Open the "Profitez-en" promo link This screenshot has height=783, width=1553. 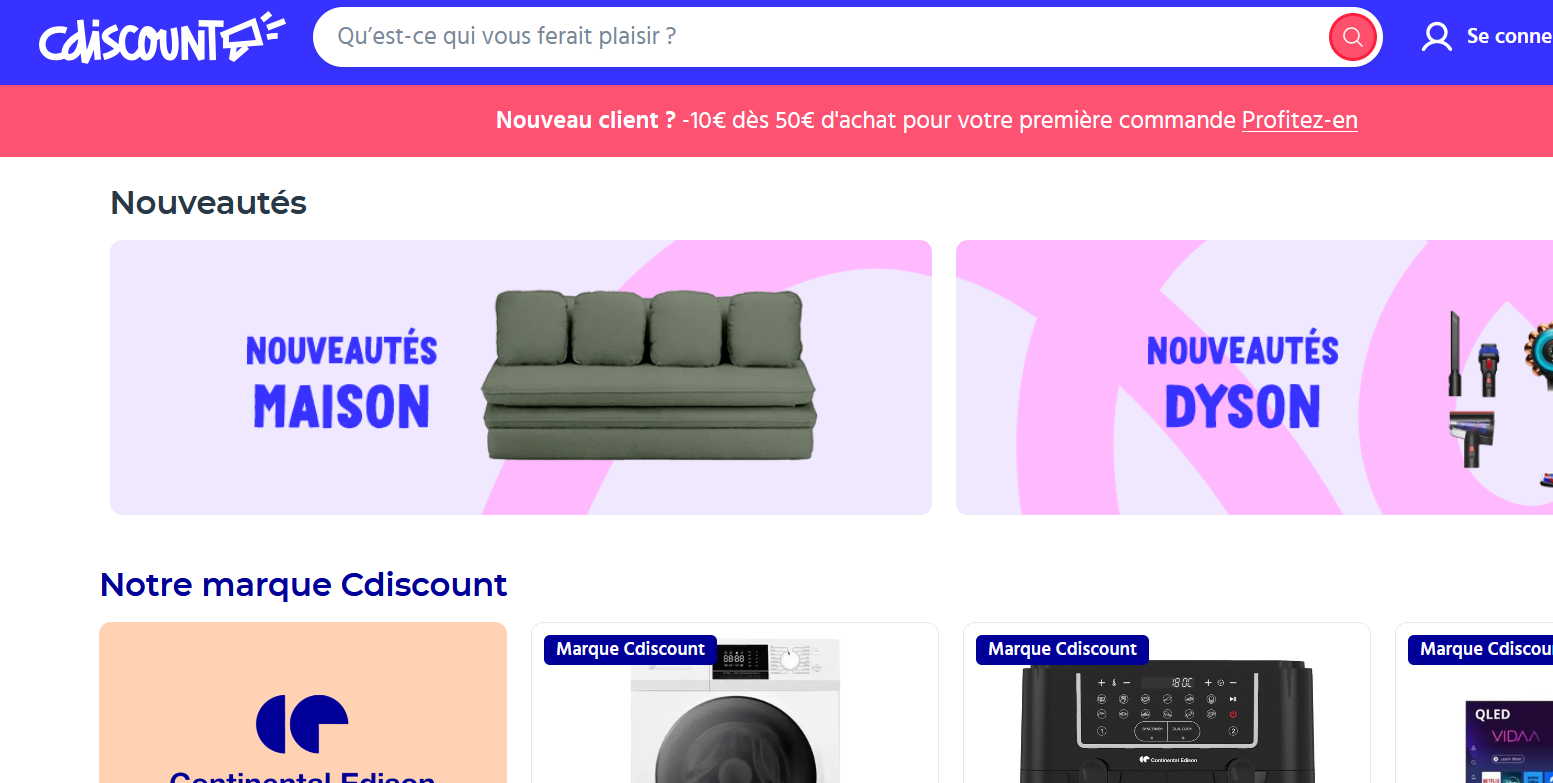pyautogui.click(x=1299, y=121)
